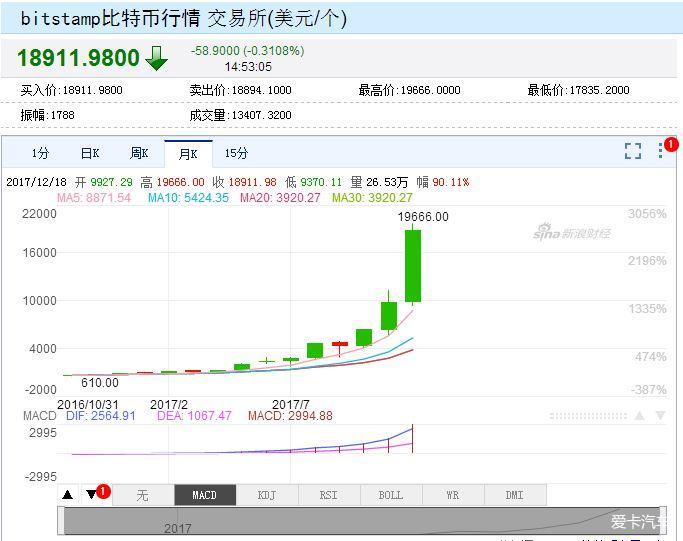Switch to the 日K chart tab

[x=90, y=153]
